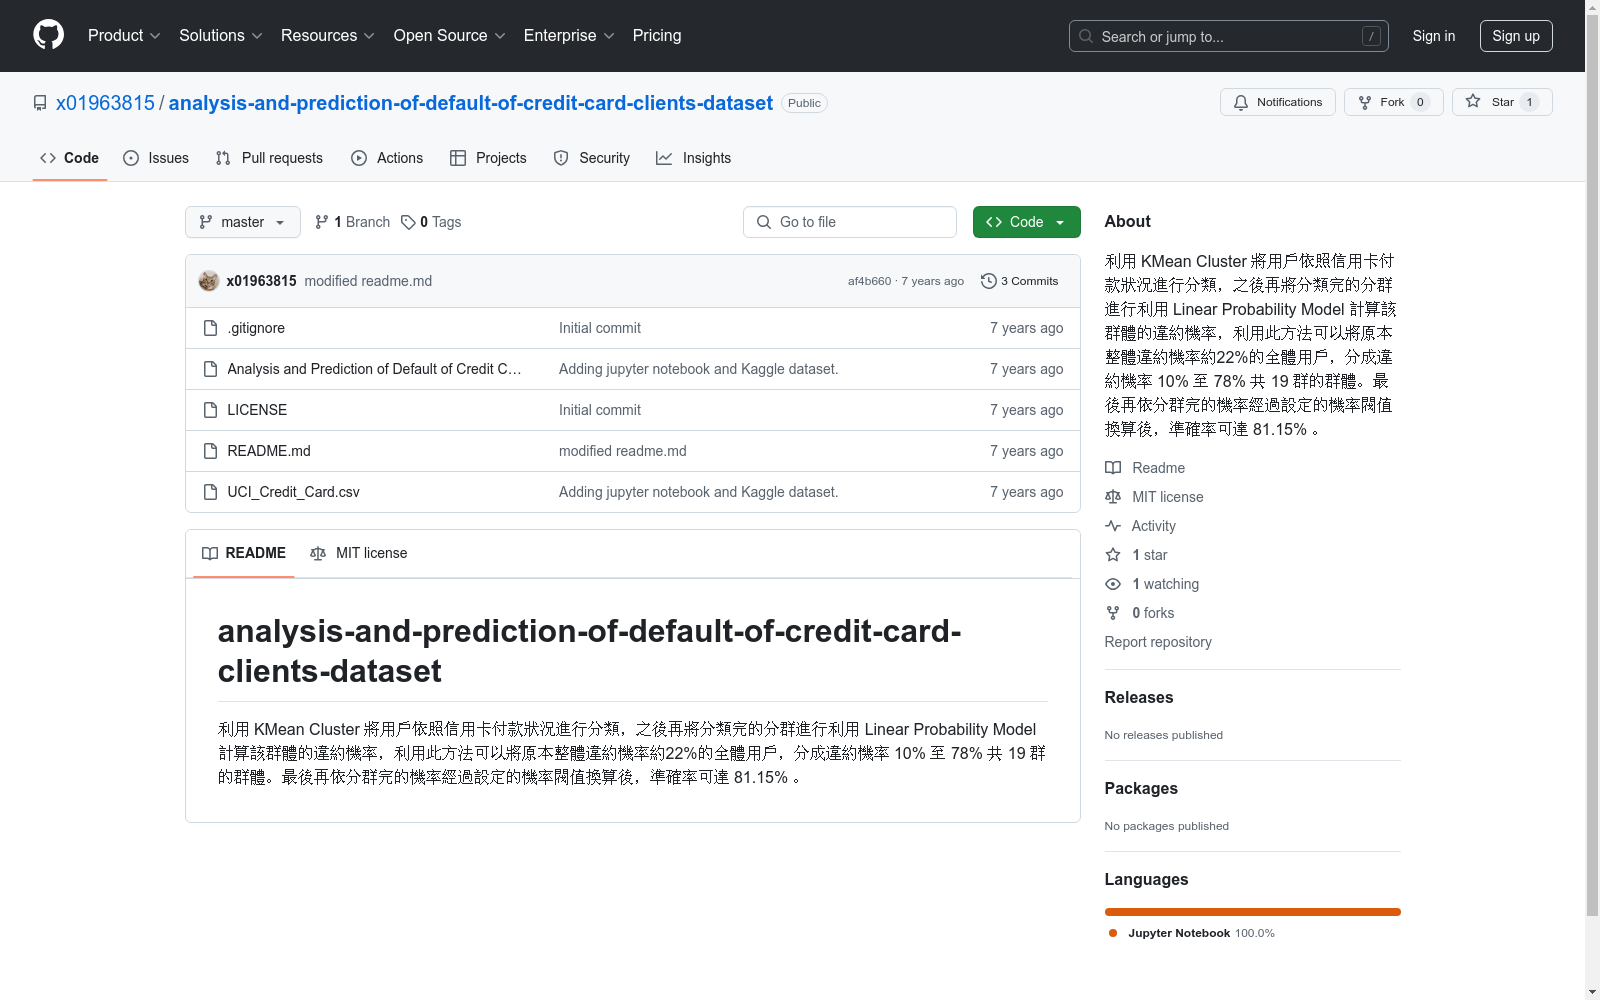Open the Pull requests tab
The image size is (1600, 1000).
pyautogui.click(x=269, y=158)
